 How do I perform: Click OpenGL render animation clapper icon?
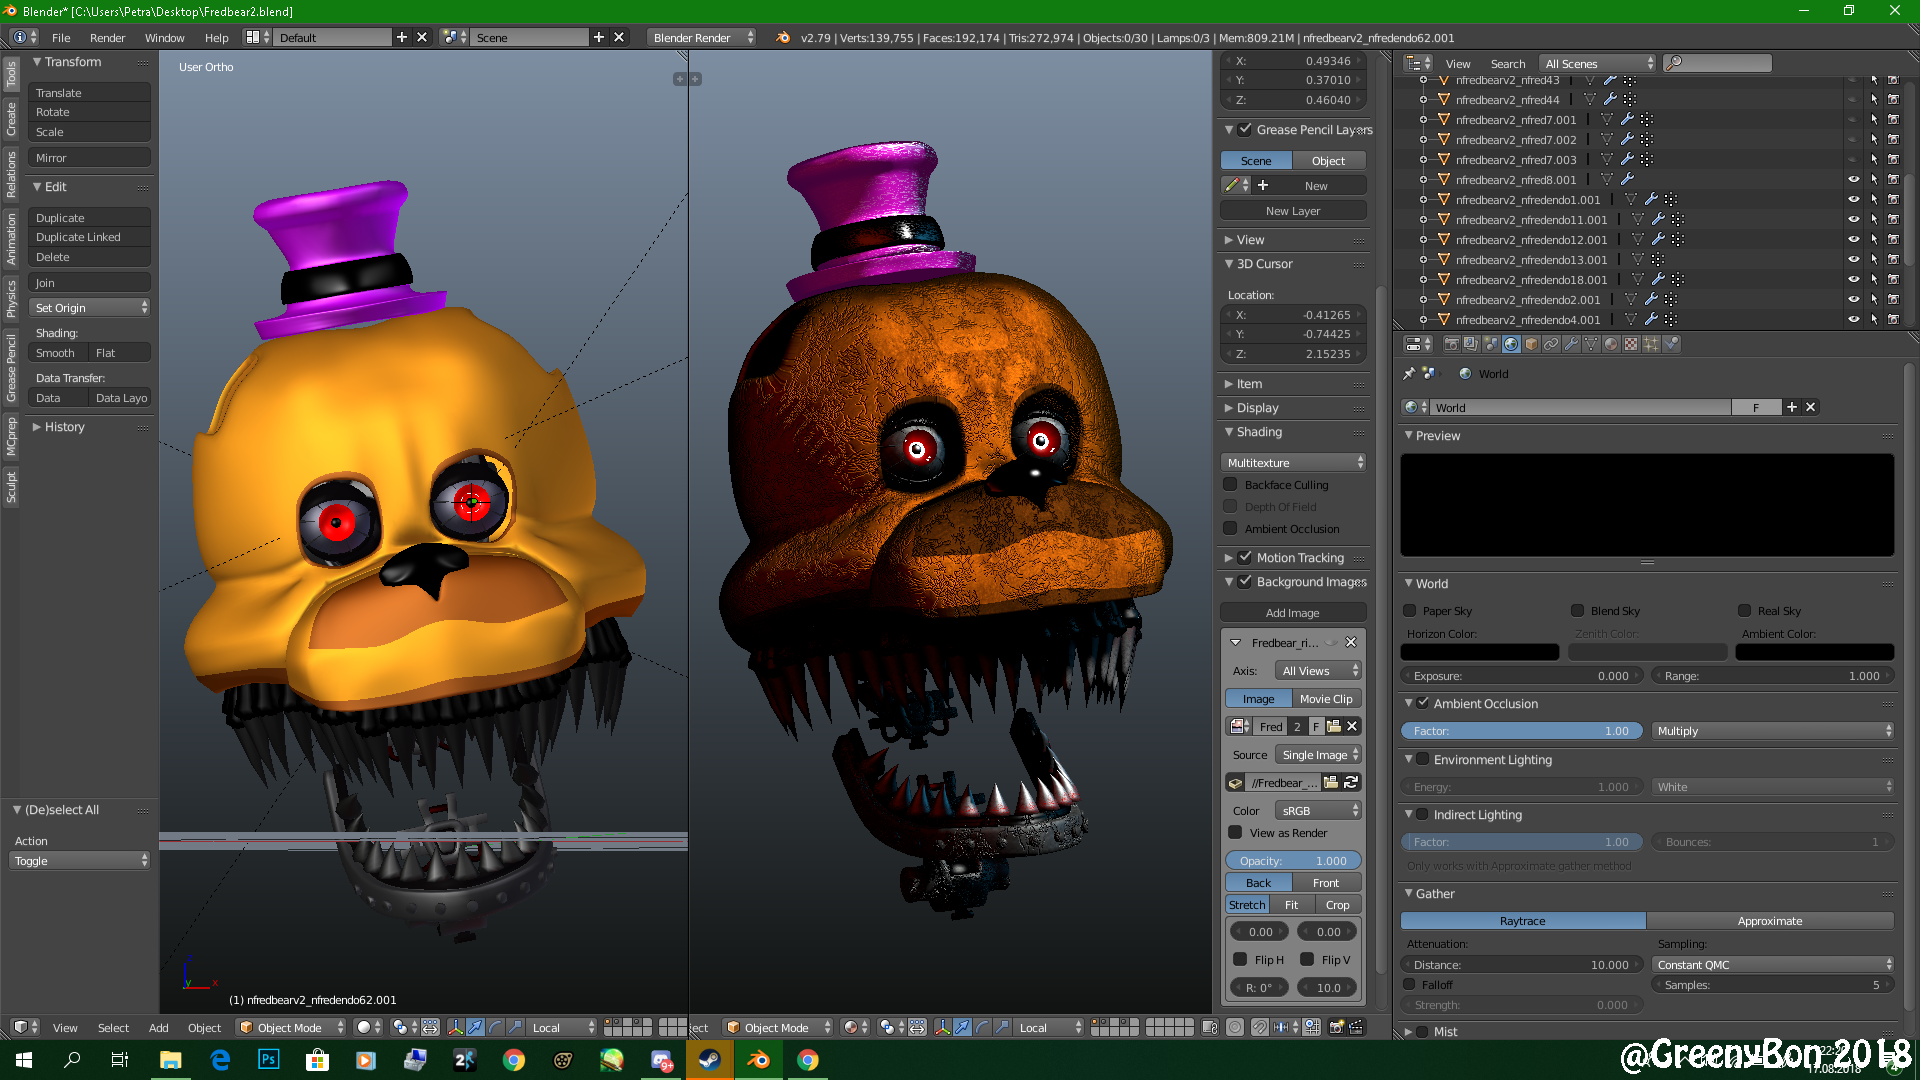pos(1356,1027)
